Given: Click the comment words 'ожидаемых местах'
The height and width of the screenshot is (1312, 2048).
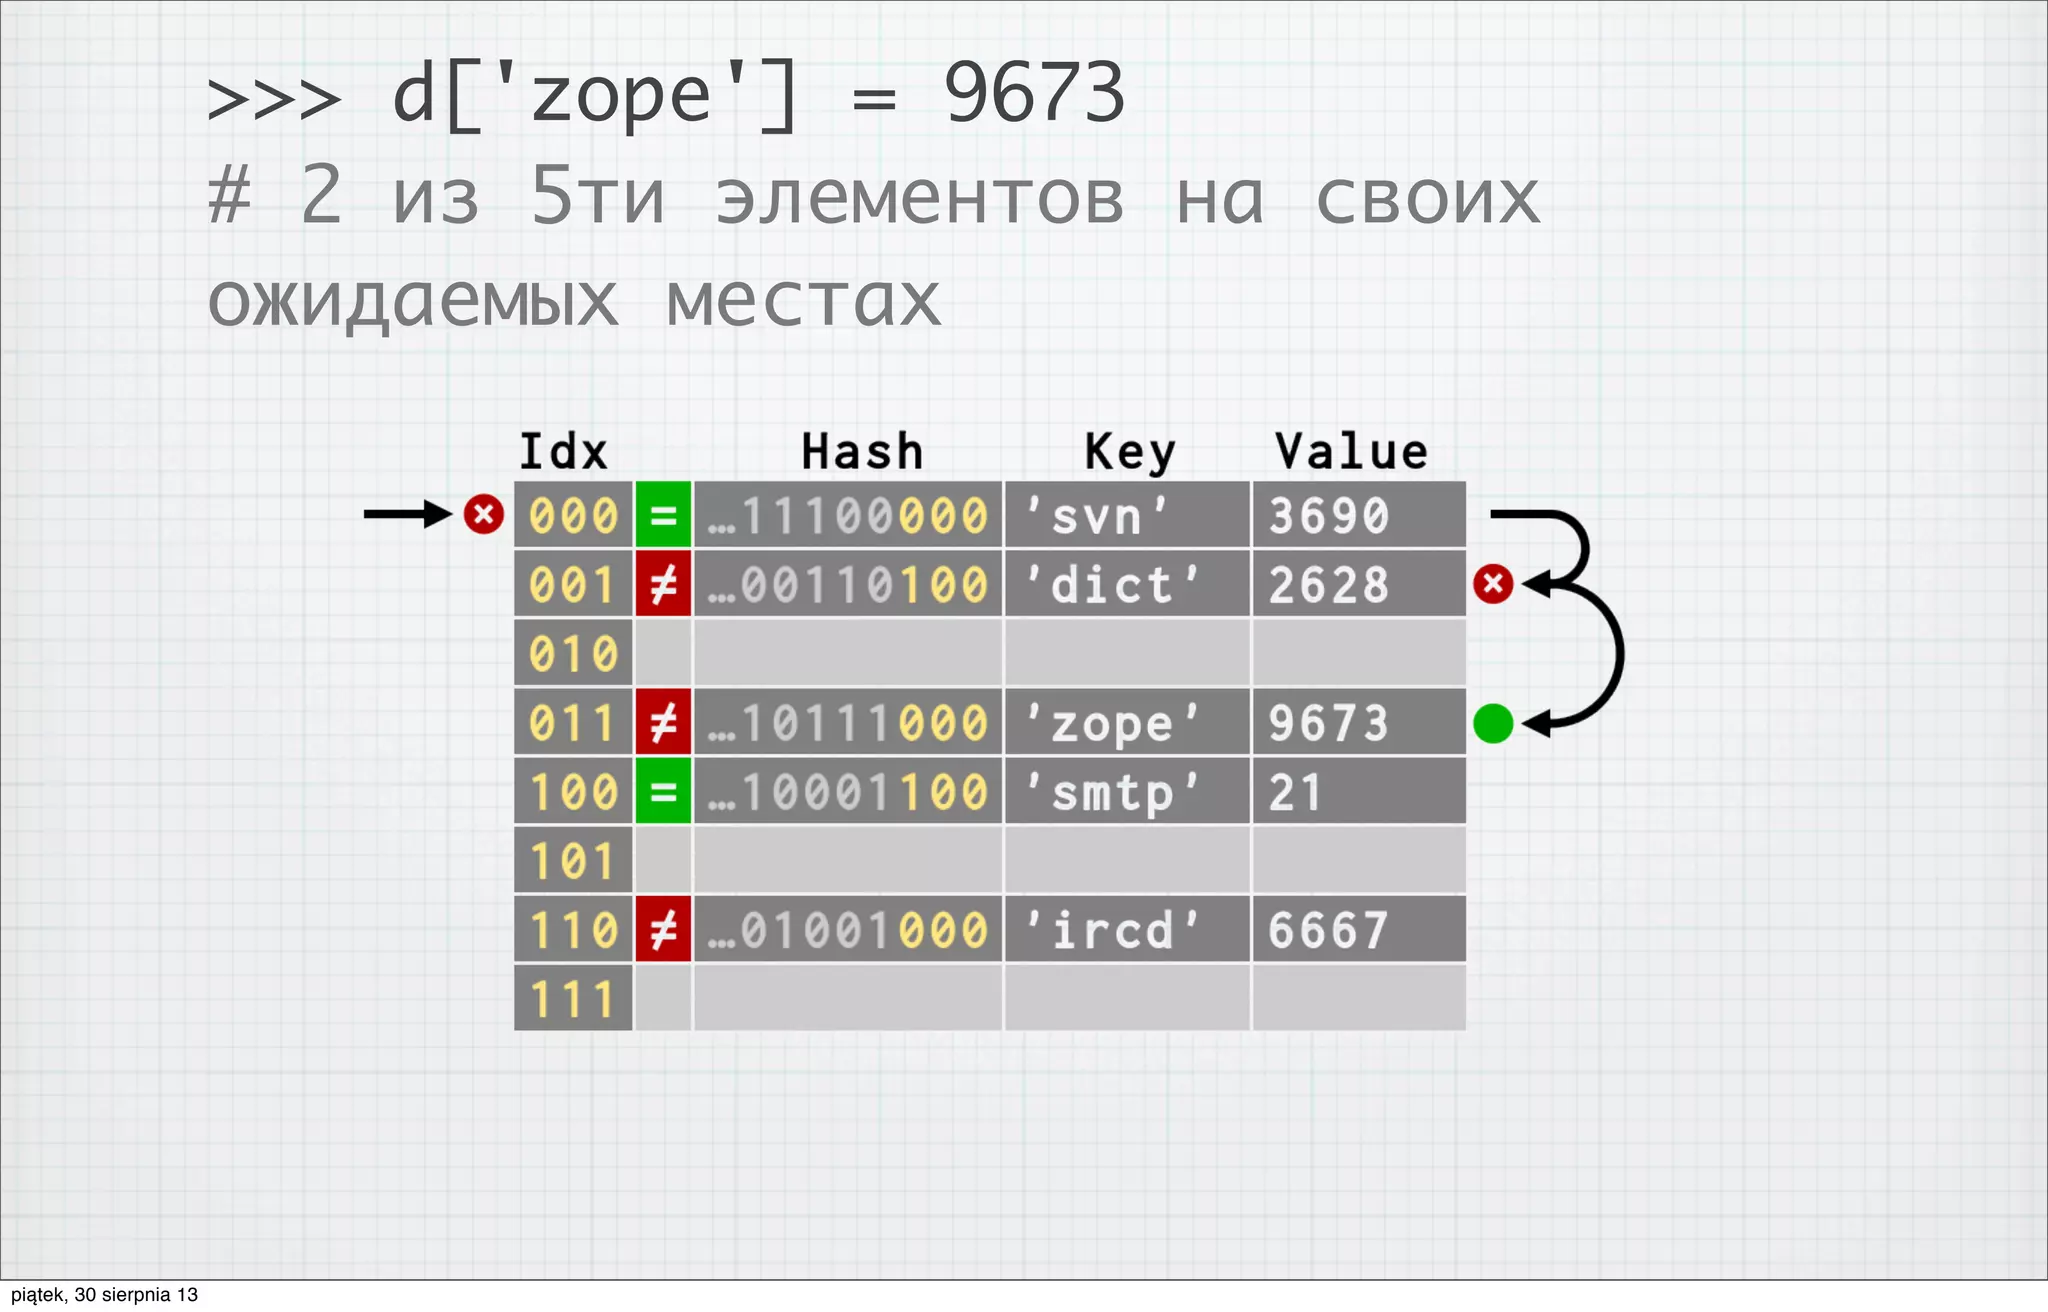Looking at the screenshot, I should (574, 301).
